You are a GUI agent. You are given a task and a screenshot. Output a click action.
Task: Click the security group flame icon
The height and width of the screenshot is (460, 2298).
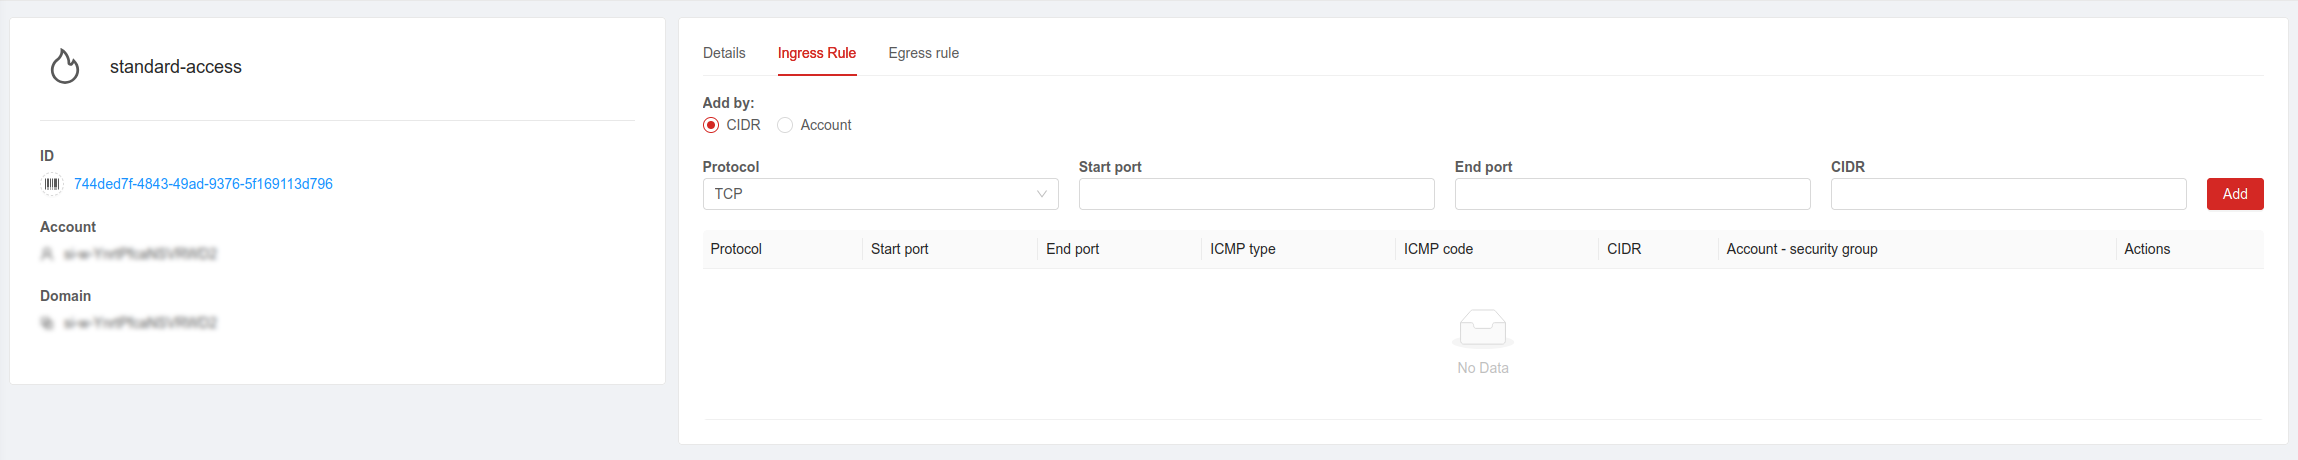click(x=65, y=67)
